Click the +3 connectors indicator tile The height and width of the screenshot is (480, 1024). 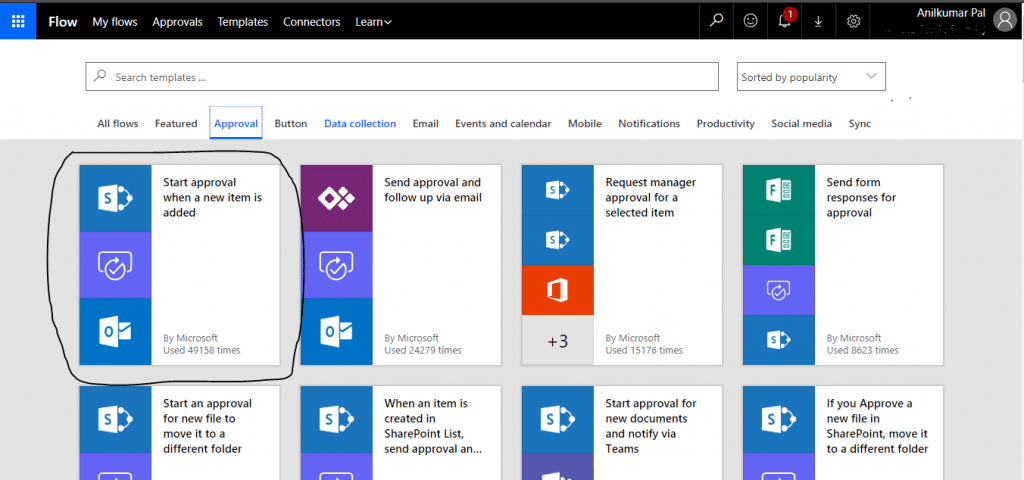click(x=557, y=341)
